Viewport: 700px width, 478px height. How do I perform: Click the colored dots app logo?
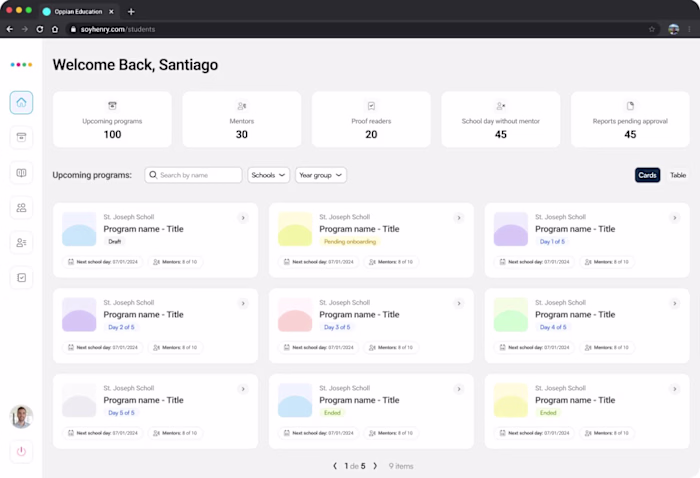(21, 65)
